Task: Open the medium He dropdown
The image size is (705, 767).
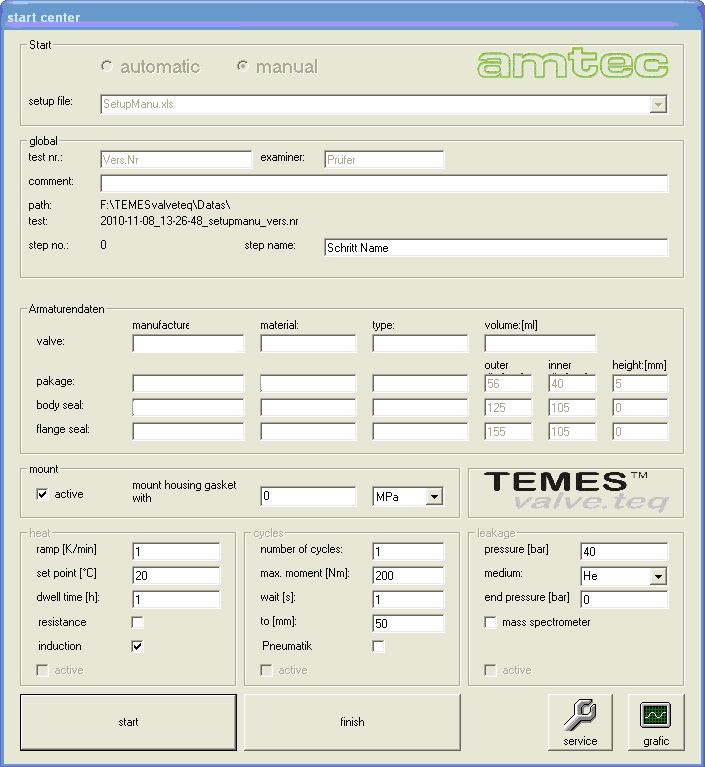Action: 659,576
